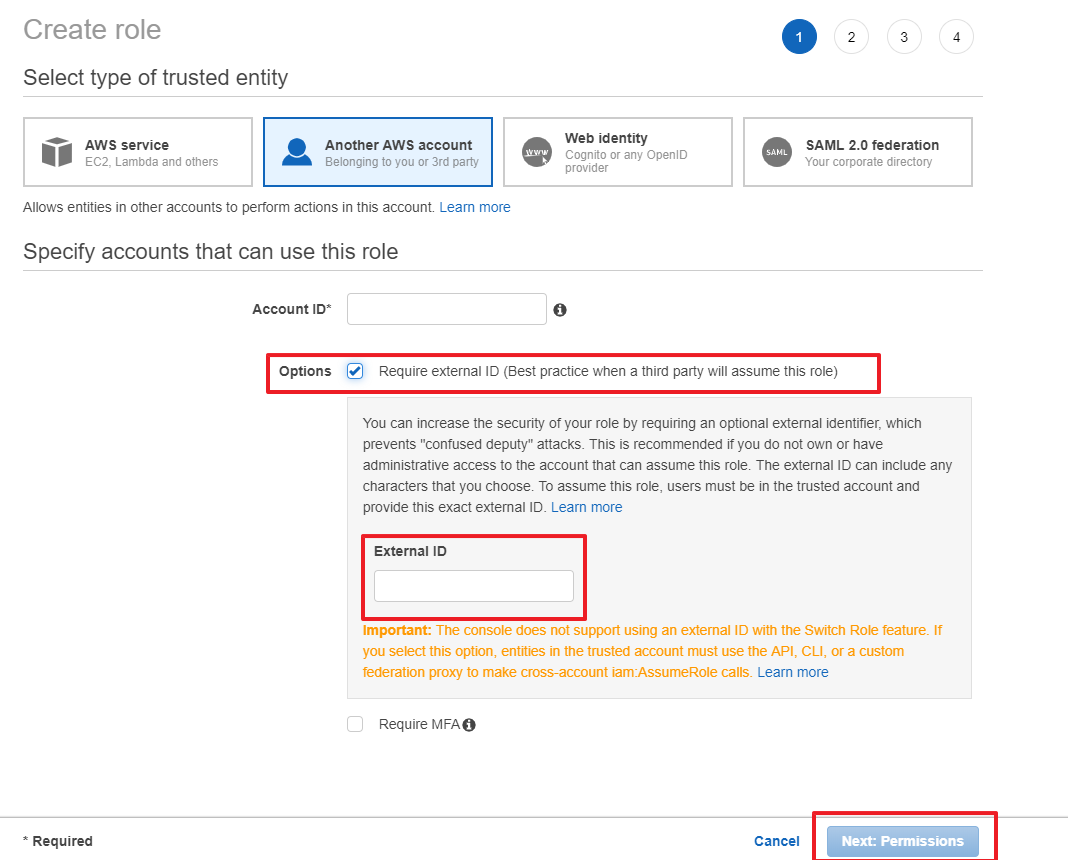This screenshot has height=860, width=1068.
Task: Click the Web identity globe icon
Action: [x=537, y=153]
